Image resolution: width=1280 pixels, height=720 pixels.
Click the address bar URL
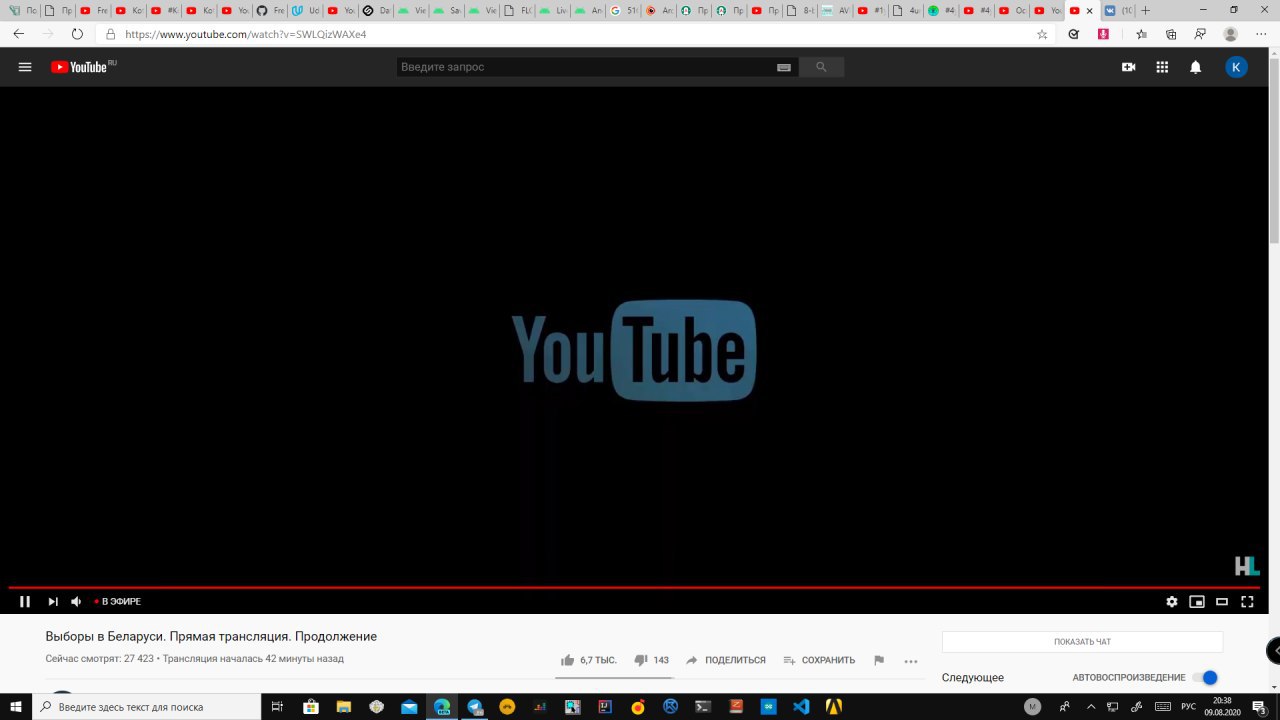click(x=246, y=34)
